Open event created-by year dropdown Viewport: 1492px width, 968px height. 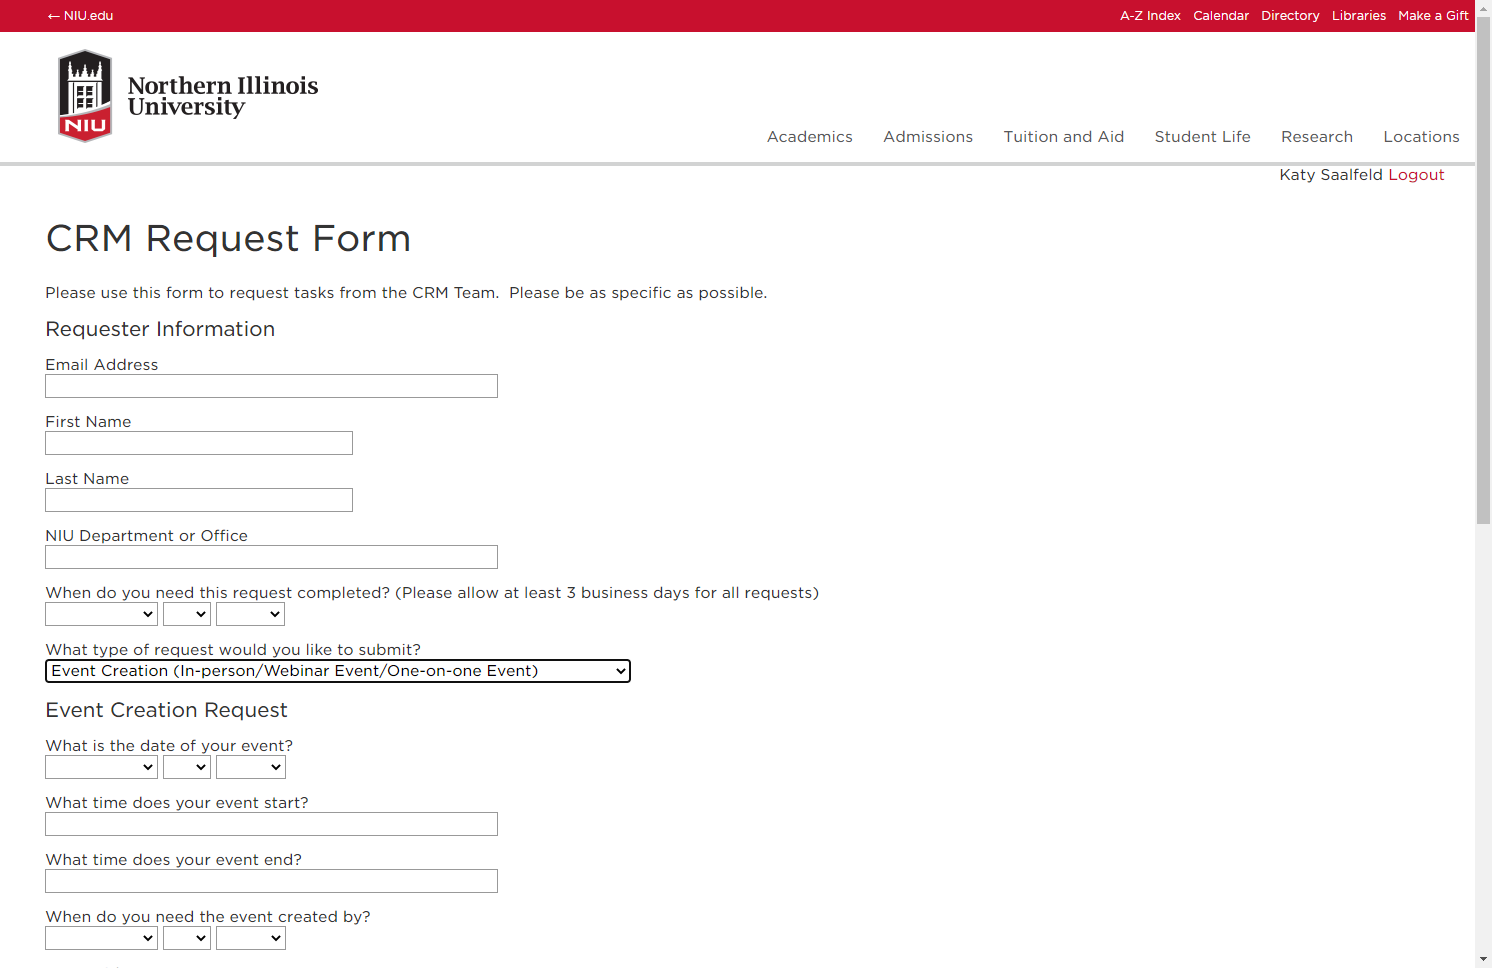pyautogui.click(x=251, y=938)
